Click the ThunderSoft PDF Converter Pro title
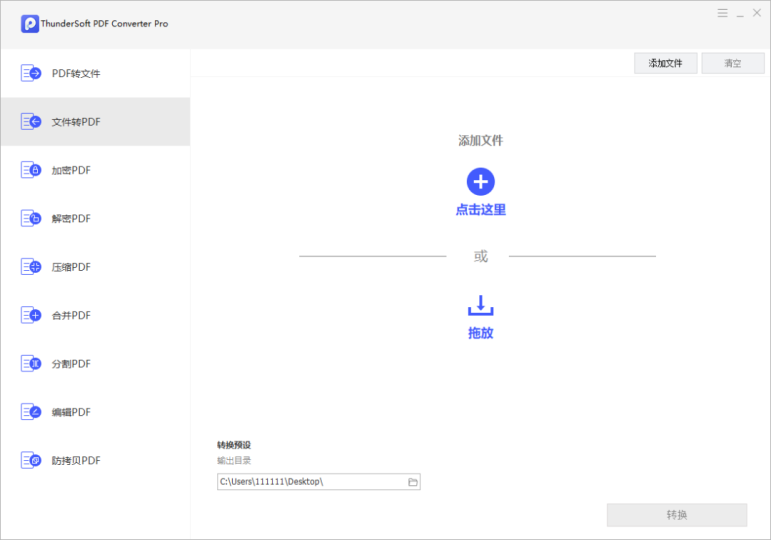The height and width of the screenshot is (540, 771). coord(104,24)
